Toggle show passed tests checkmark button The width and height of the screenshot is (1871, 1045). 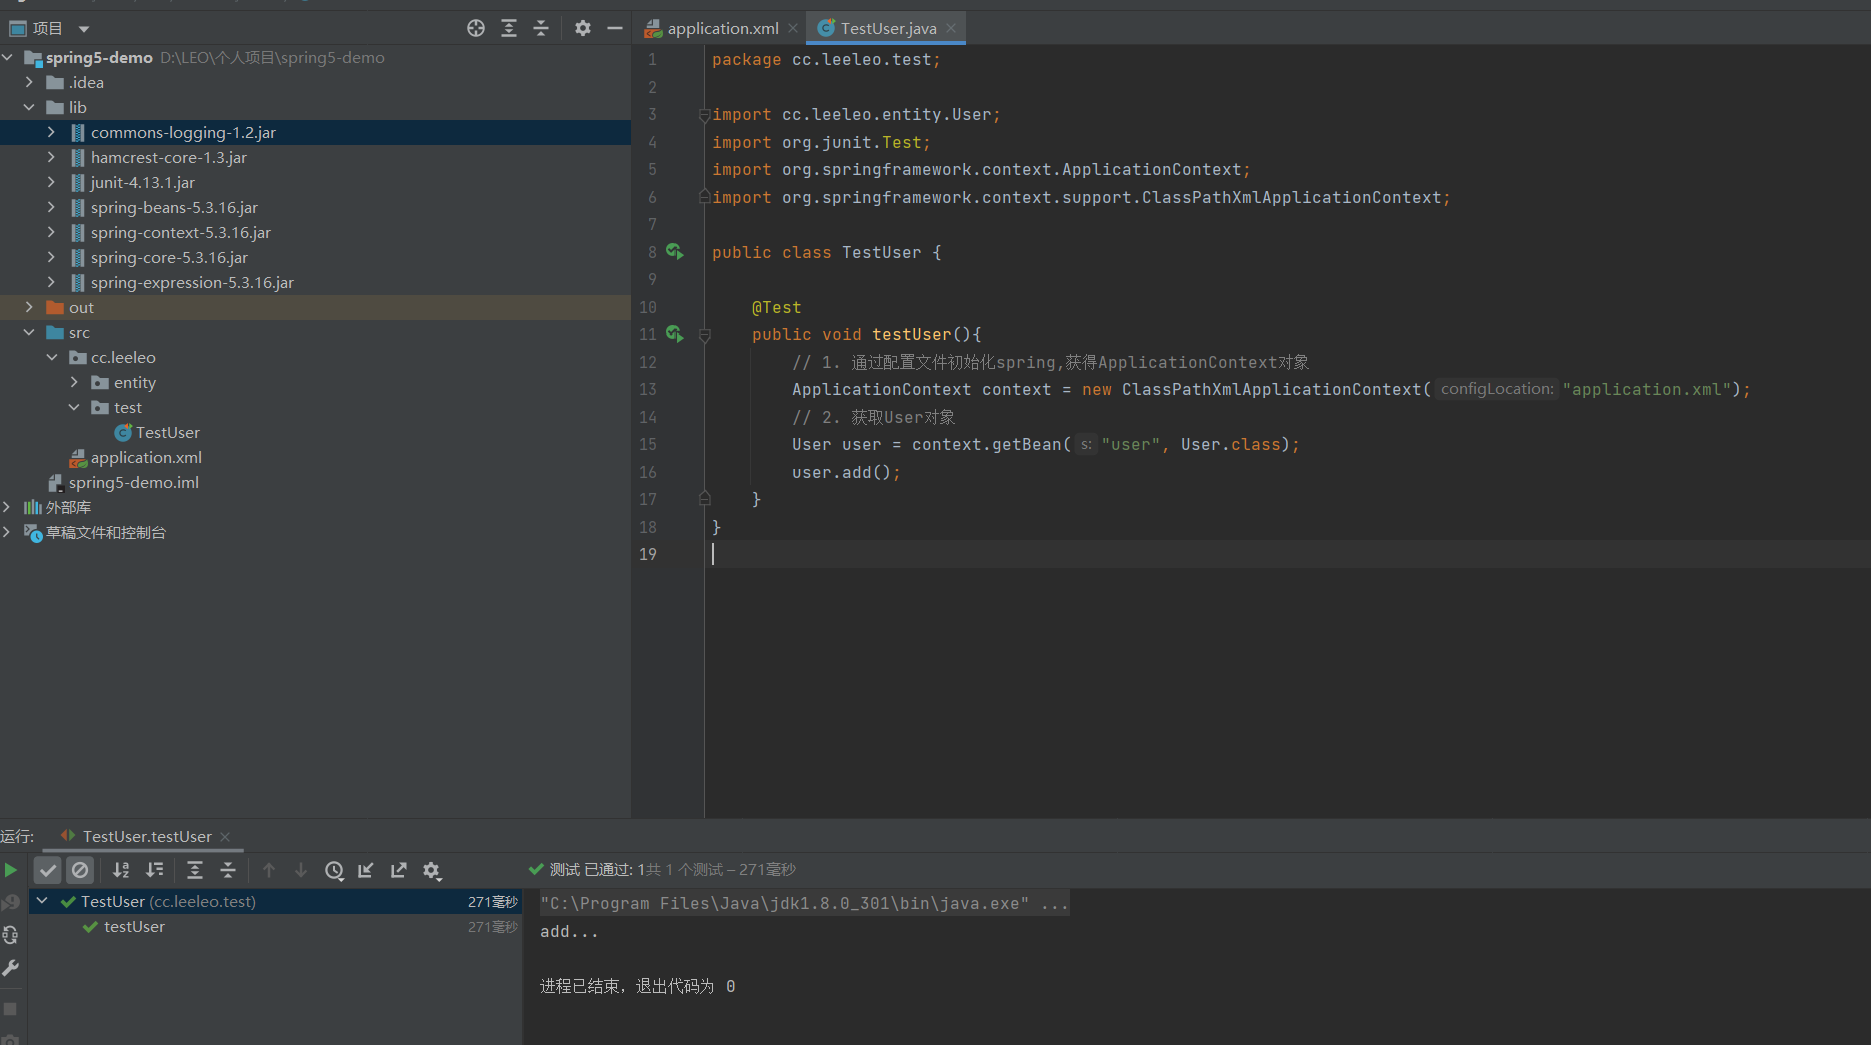click(x=48, y=870)
